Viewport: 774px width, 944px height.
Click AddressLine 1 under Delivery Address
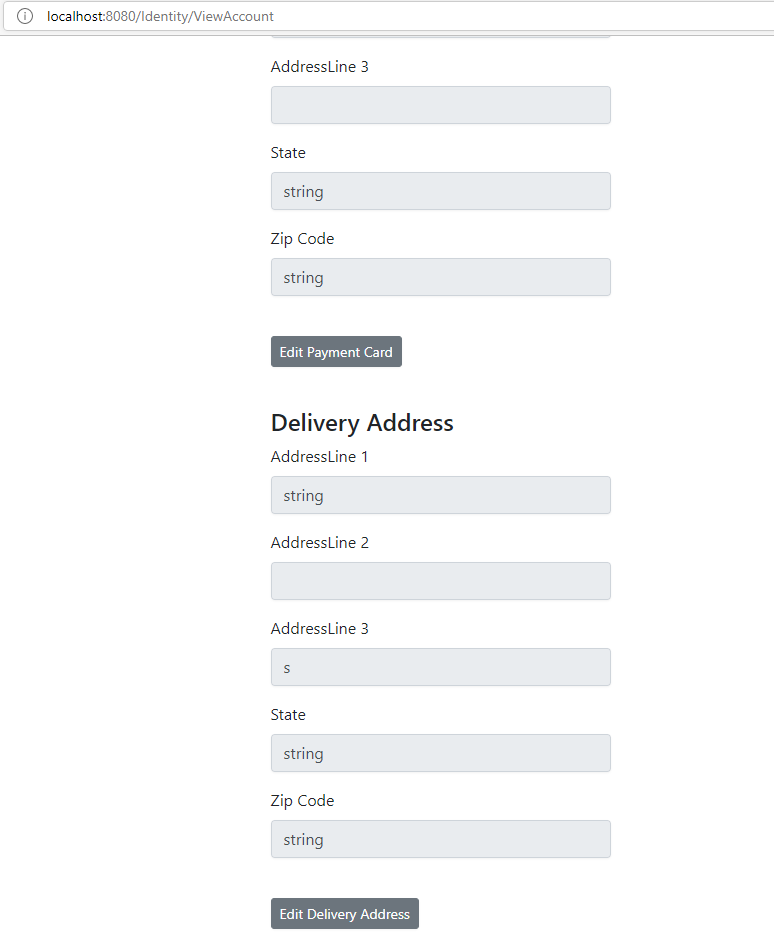coord(440,495)
